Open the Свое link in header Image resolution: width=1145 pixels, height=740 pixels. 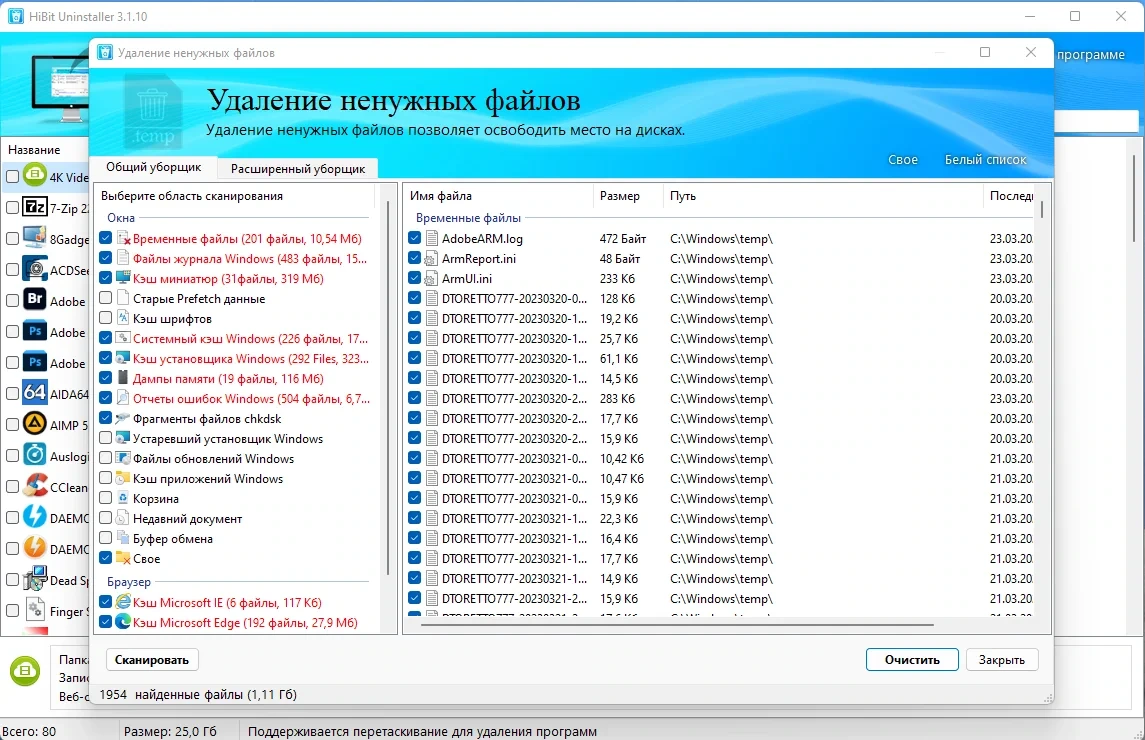tap(903, 159)
